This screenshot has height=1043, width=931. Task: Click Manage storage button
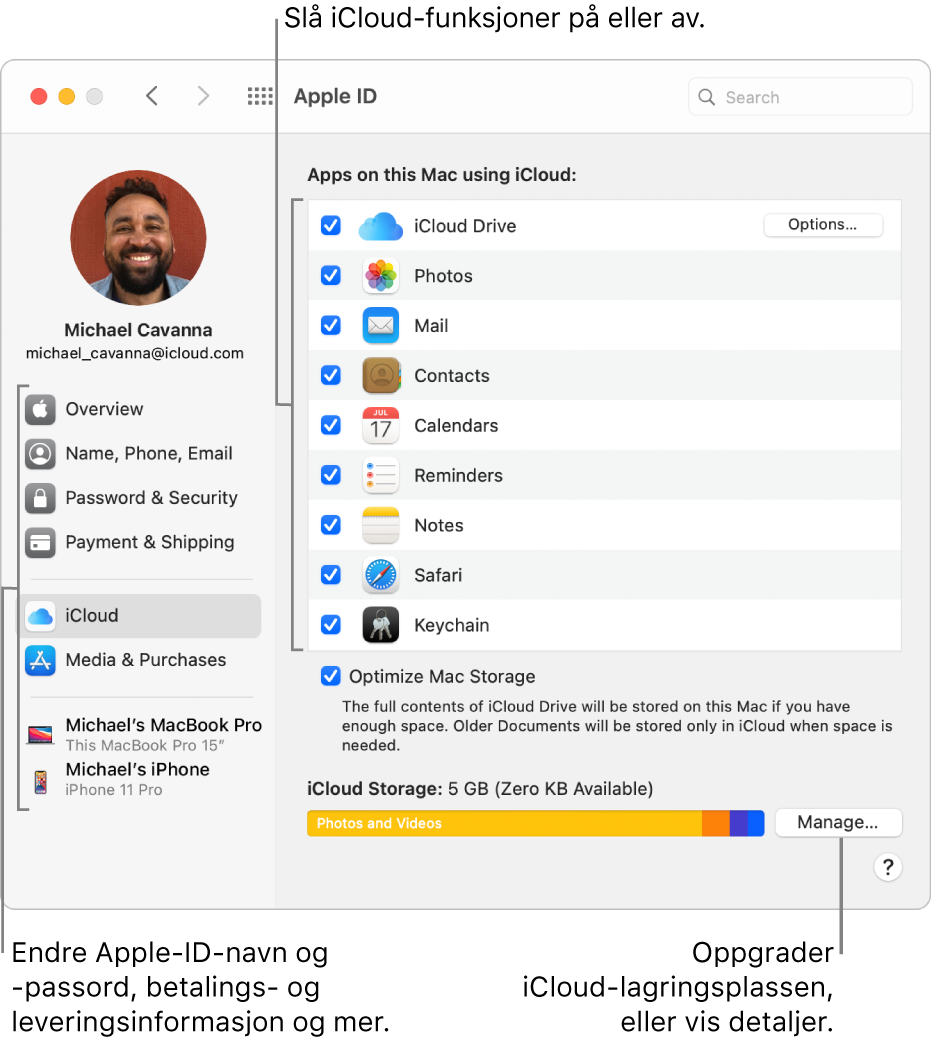point(838,823)
